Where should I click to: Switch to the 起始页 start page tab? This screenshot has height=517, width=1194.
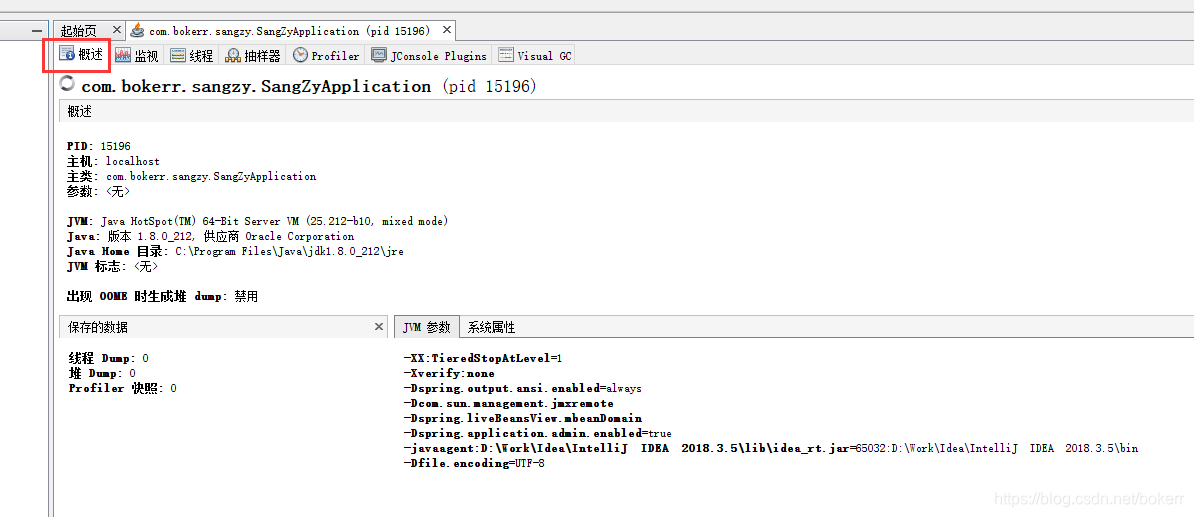coord(79,31)
